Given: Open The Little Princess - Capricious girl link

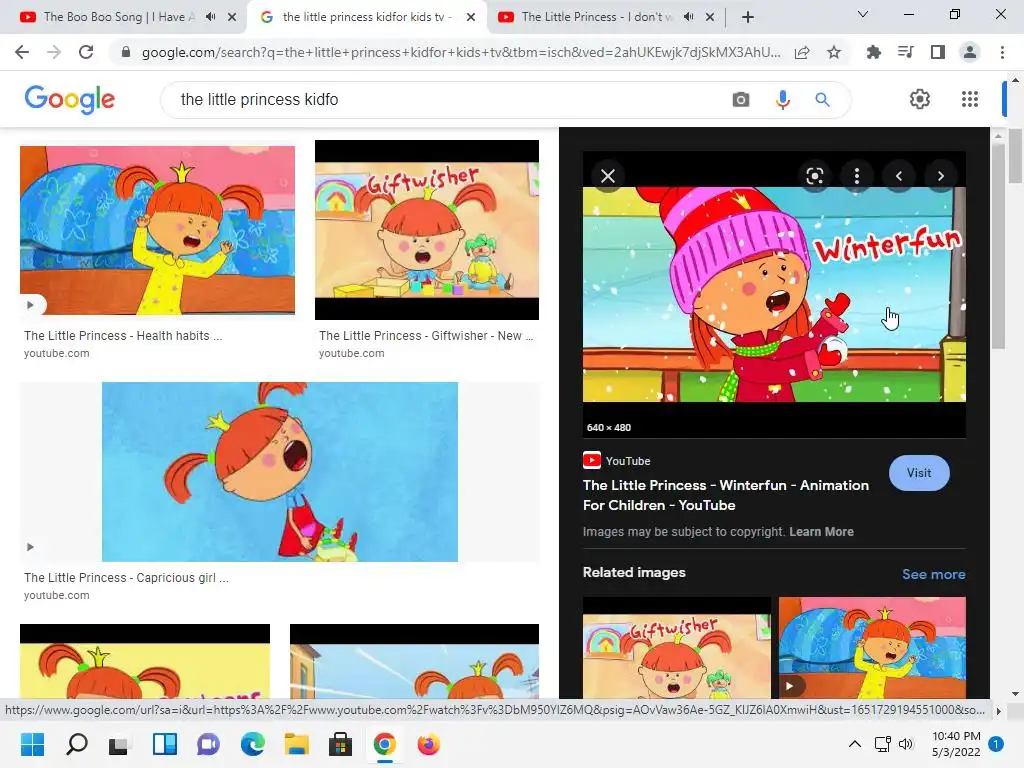Looking at the screenshot, I should tap(126, 578).
